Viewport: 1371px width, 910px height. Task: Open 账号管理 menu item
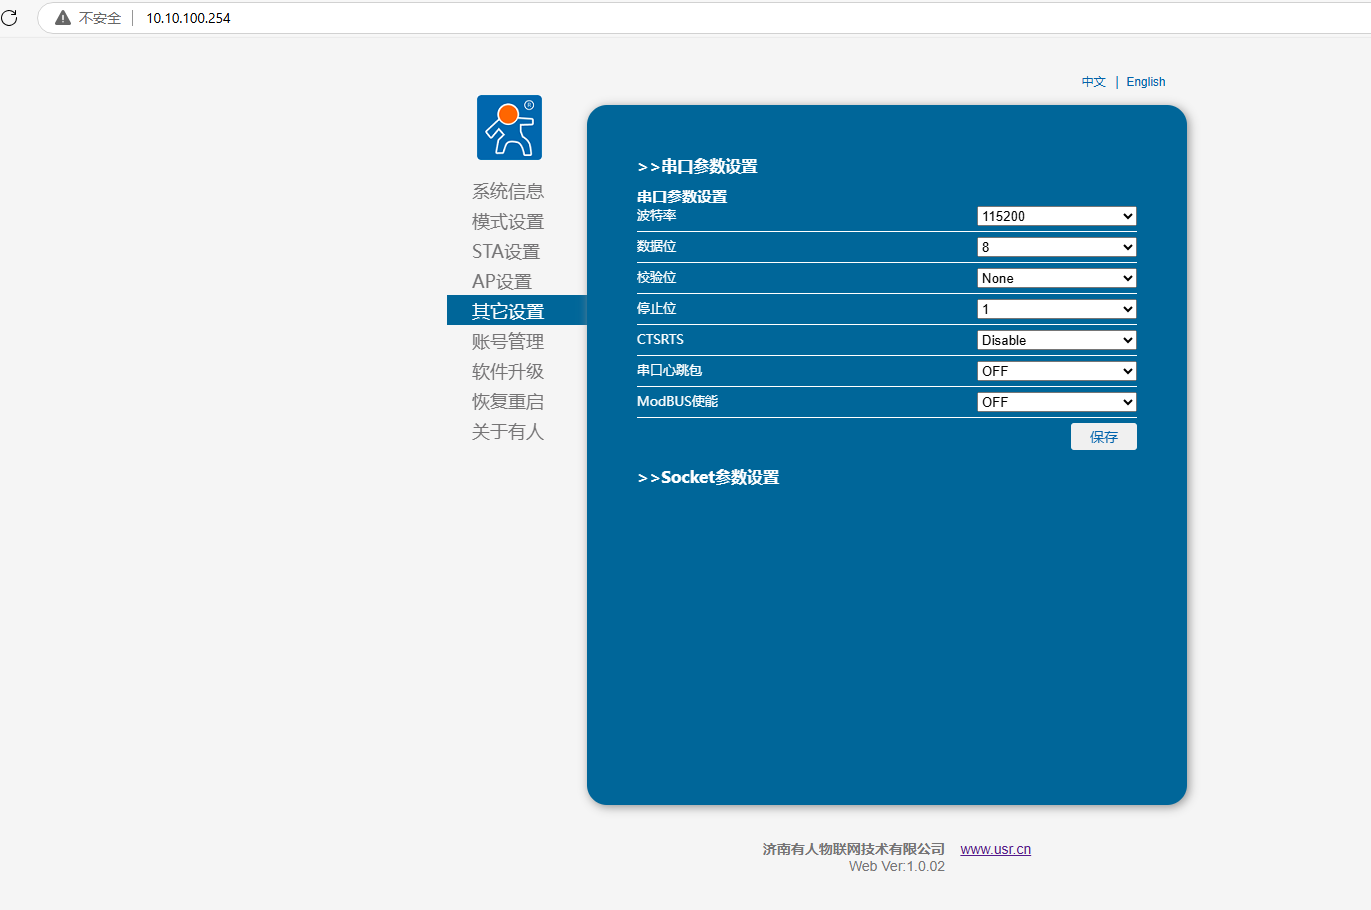(x=507, y=341)
